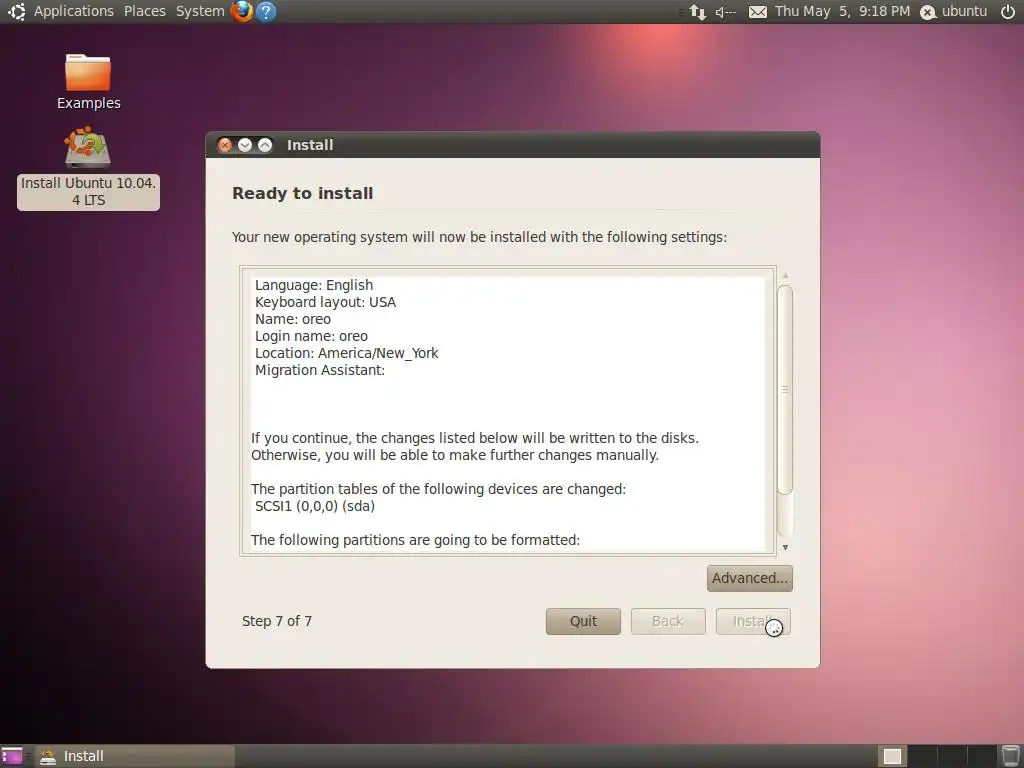
Task: Select Install Ubuntu 10.04.4 LTS desktop icon
Action: (x=88, y=168)
